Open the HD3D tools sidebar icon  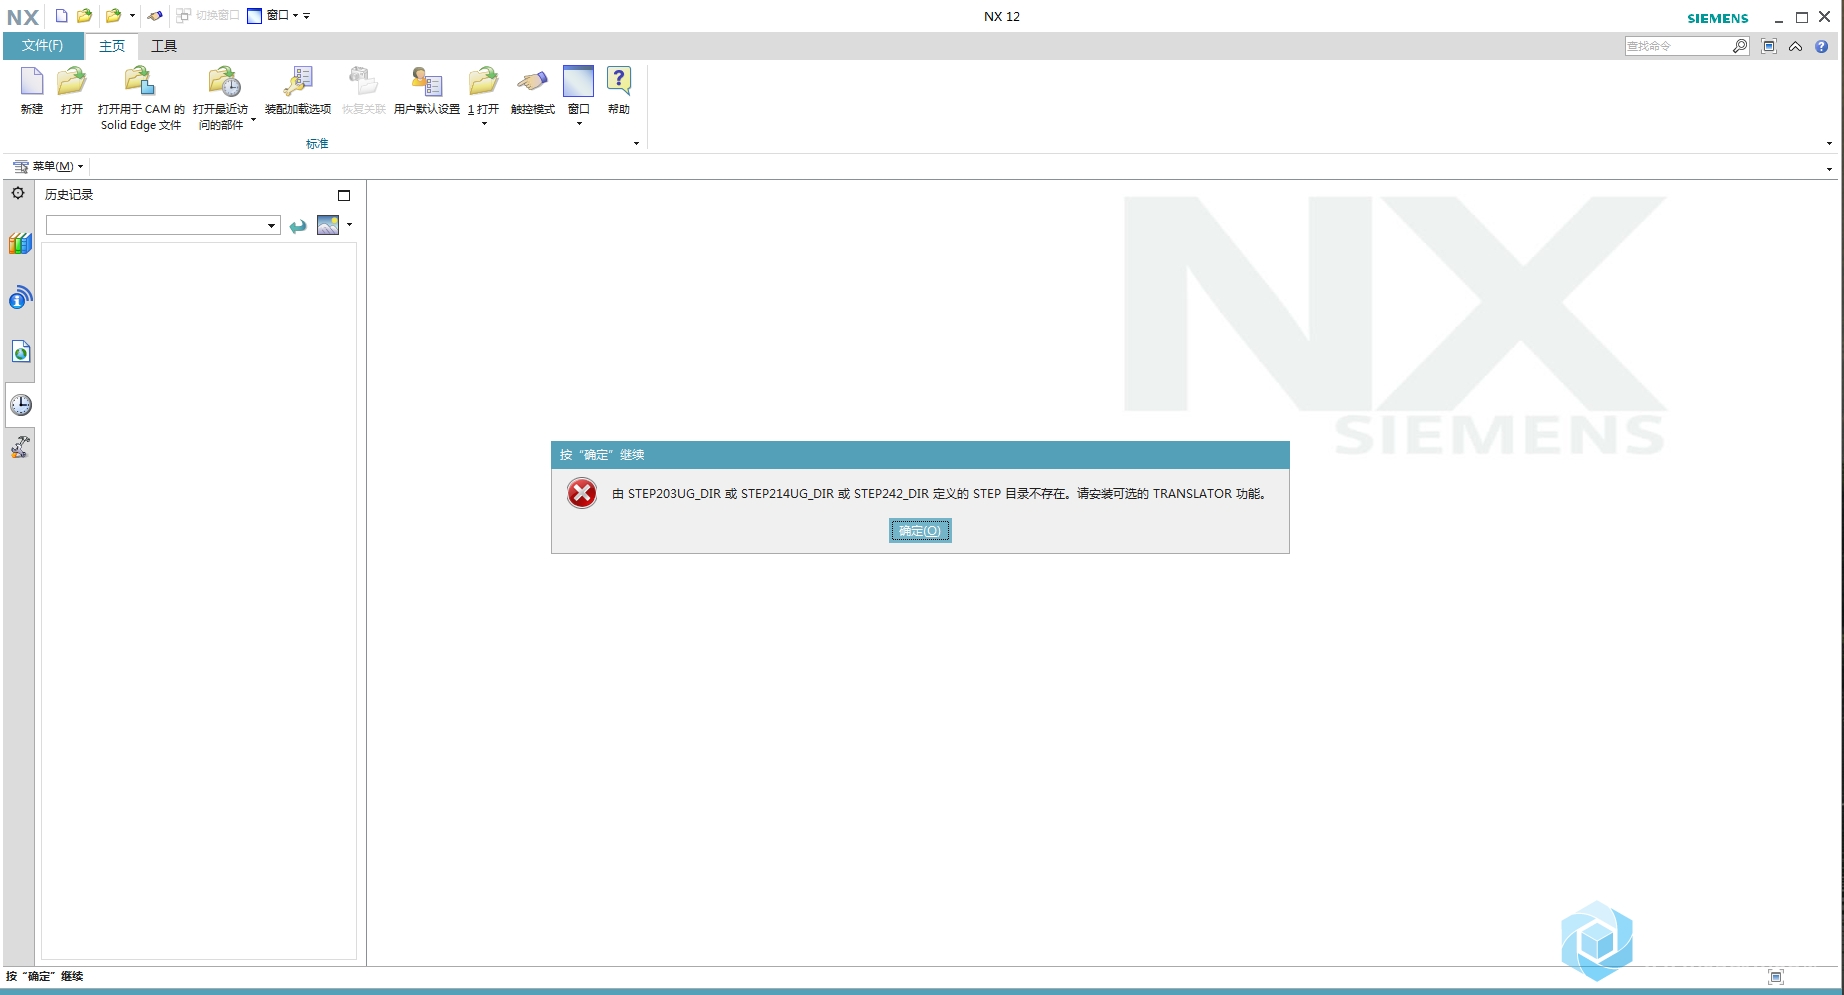pos(20,297)
